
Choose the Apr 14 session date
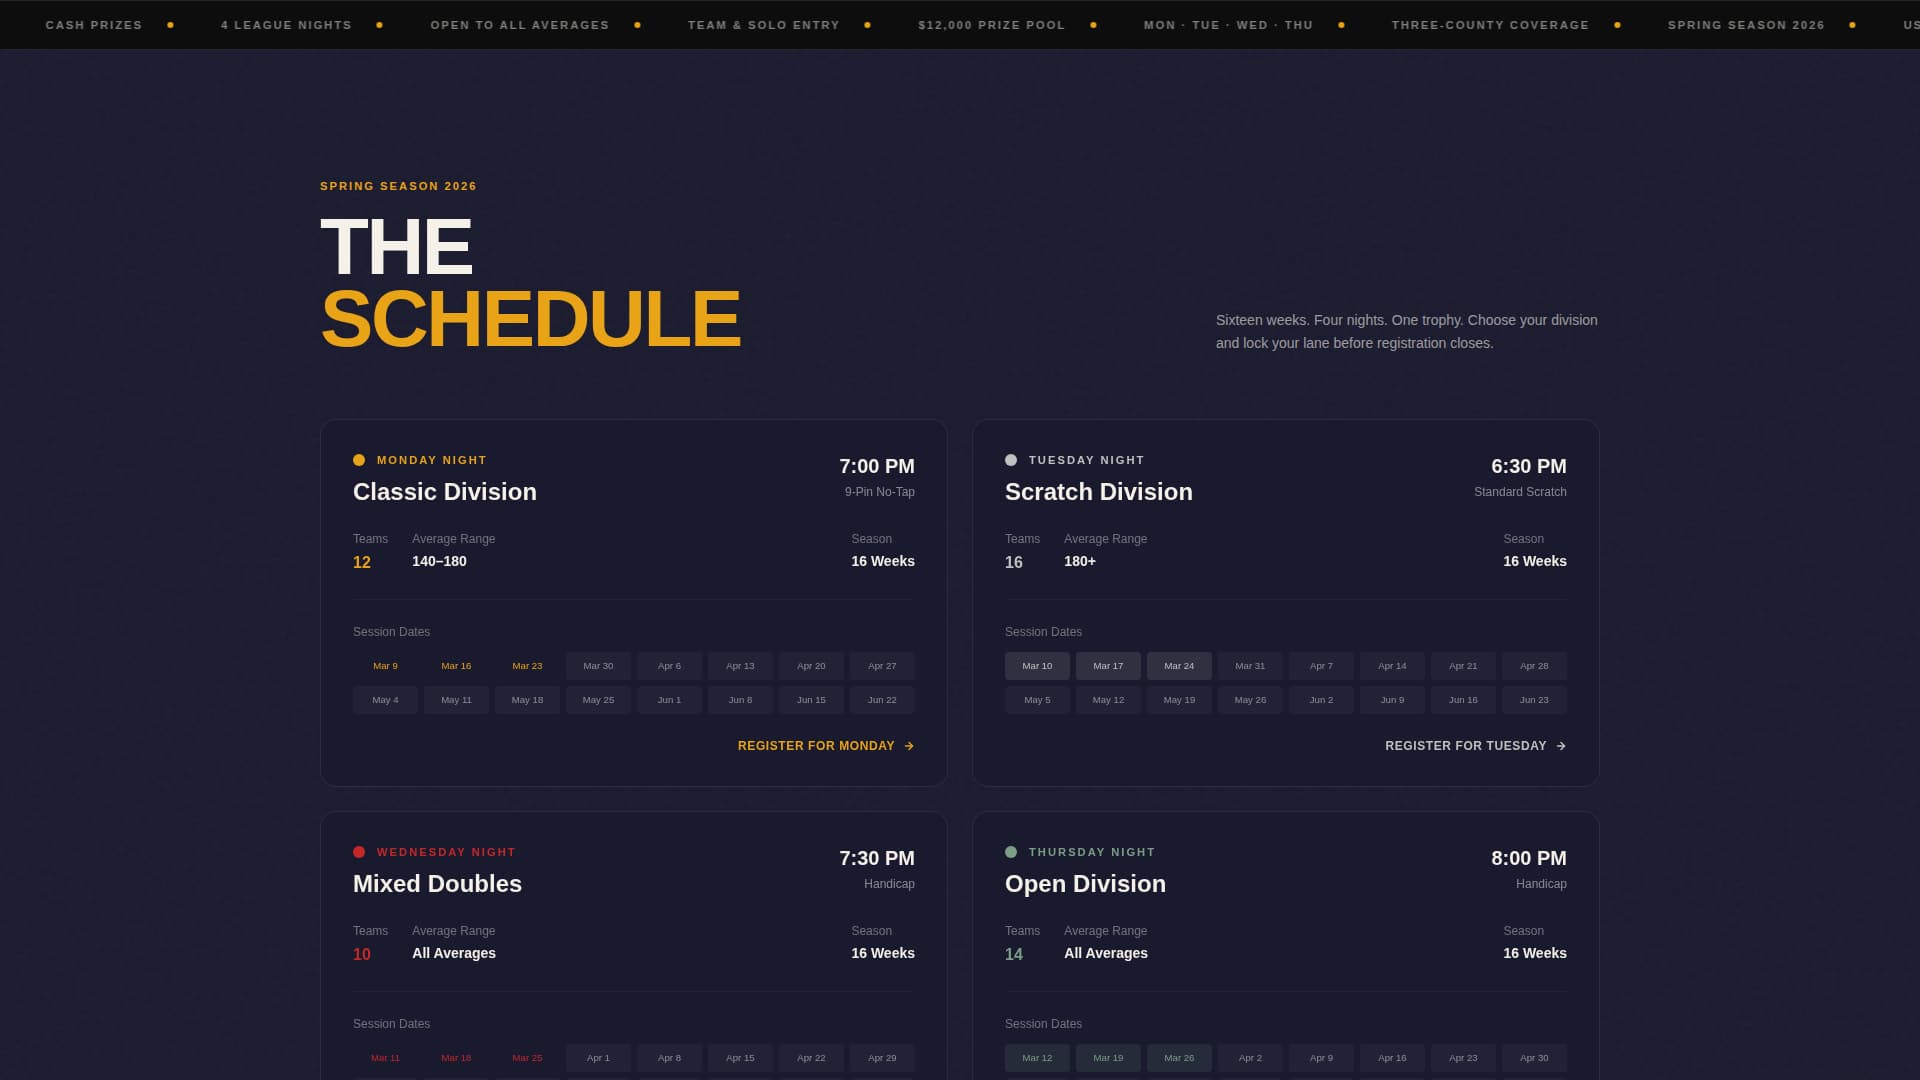pyautogui.click(x=1392, y=666)
